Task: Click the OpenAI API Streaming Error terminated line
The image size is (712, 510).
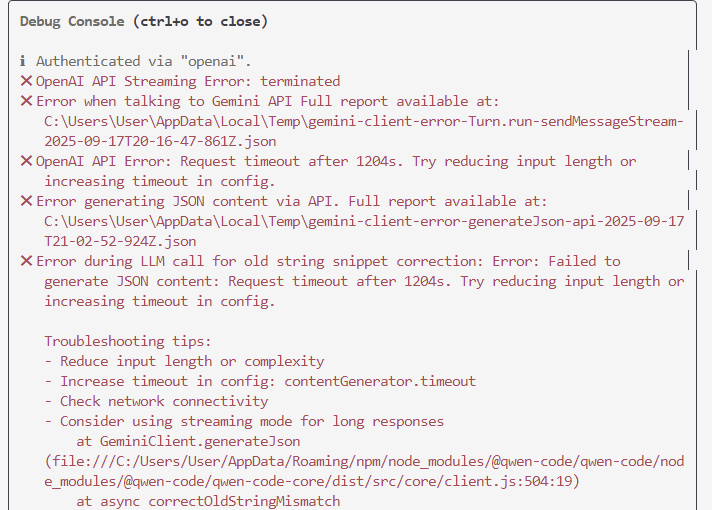Action: click(x=188, y=81)
